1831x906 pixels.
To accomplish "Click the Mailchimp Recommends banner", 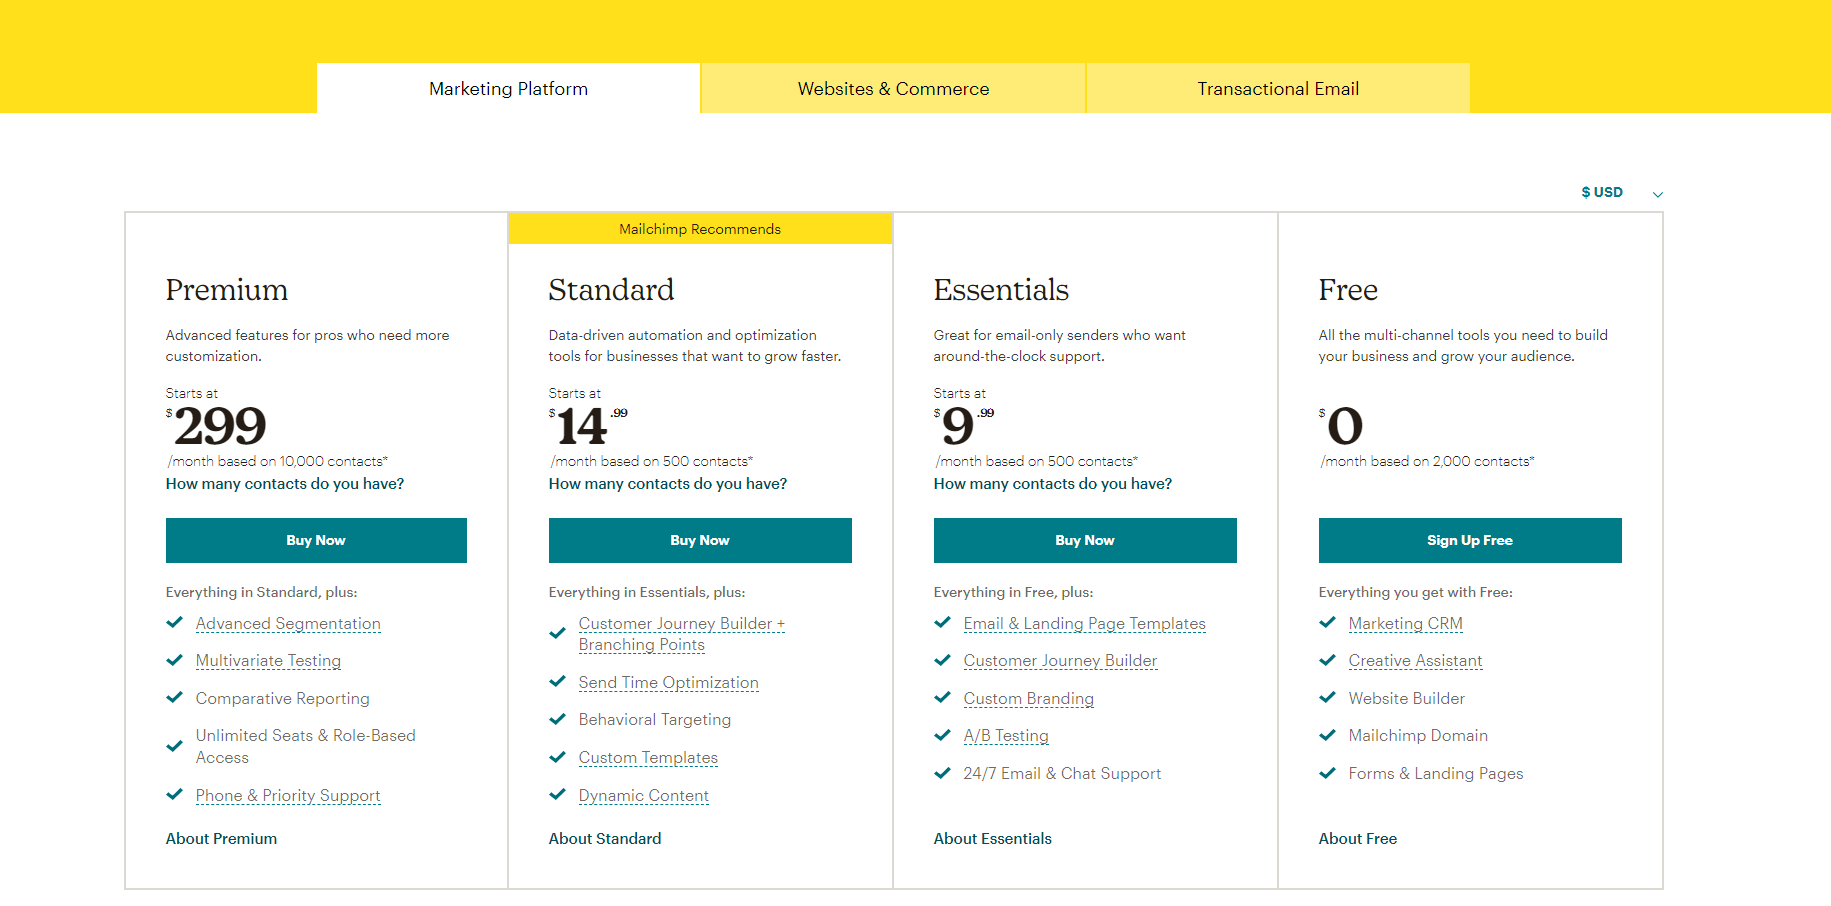I will pyautogui.click(x=700, y=229).
